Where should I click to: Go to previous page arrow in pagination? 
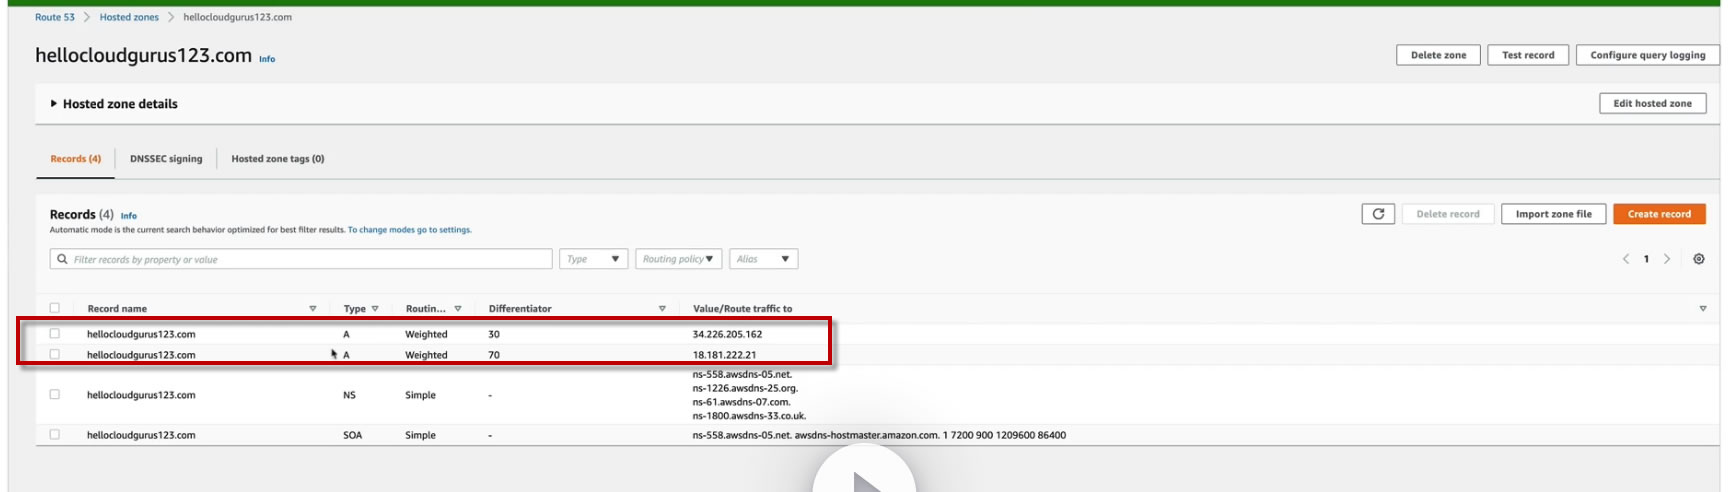point(1626,259)
